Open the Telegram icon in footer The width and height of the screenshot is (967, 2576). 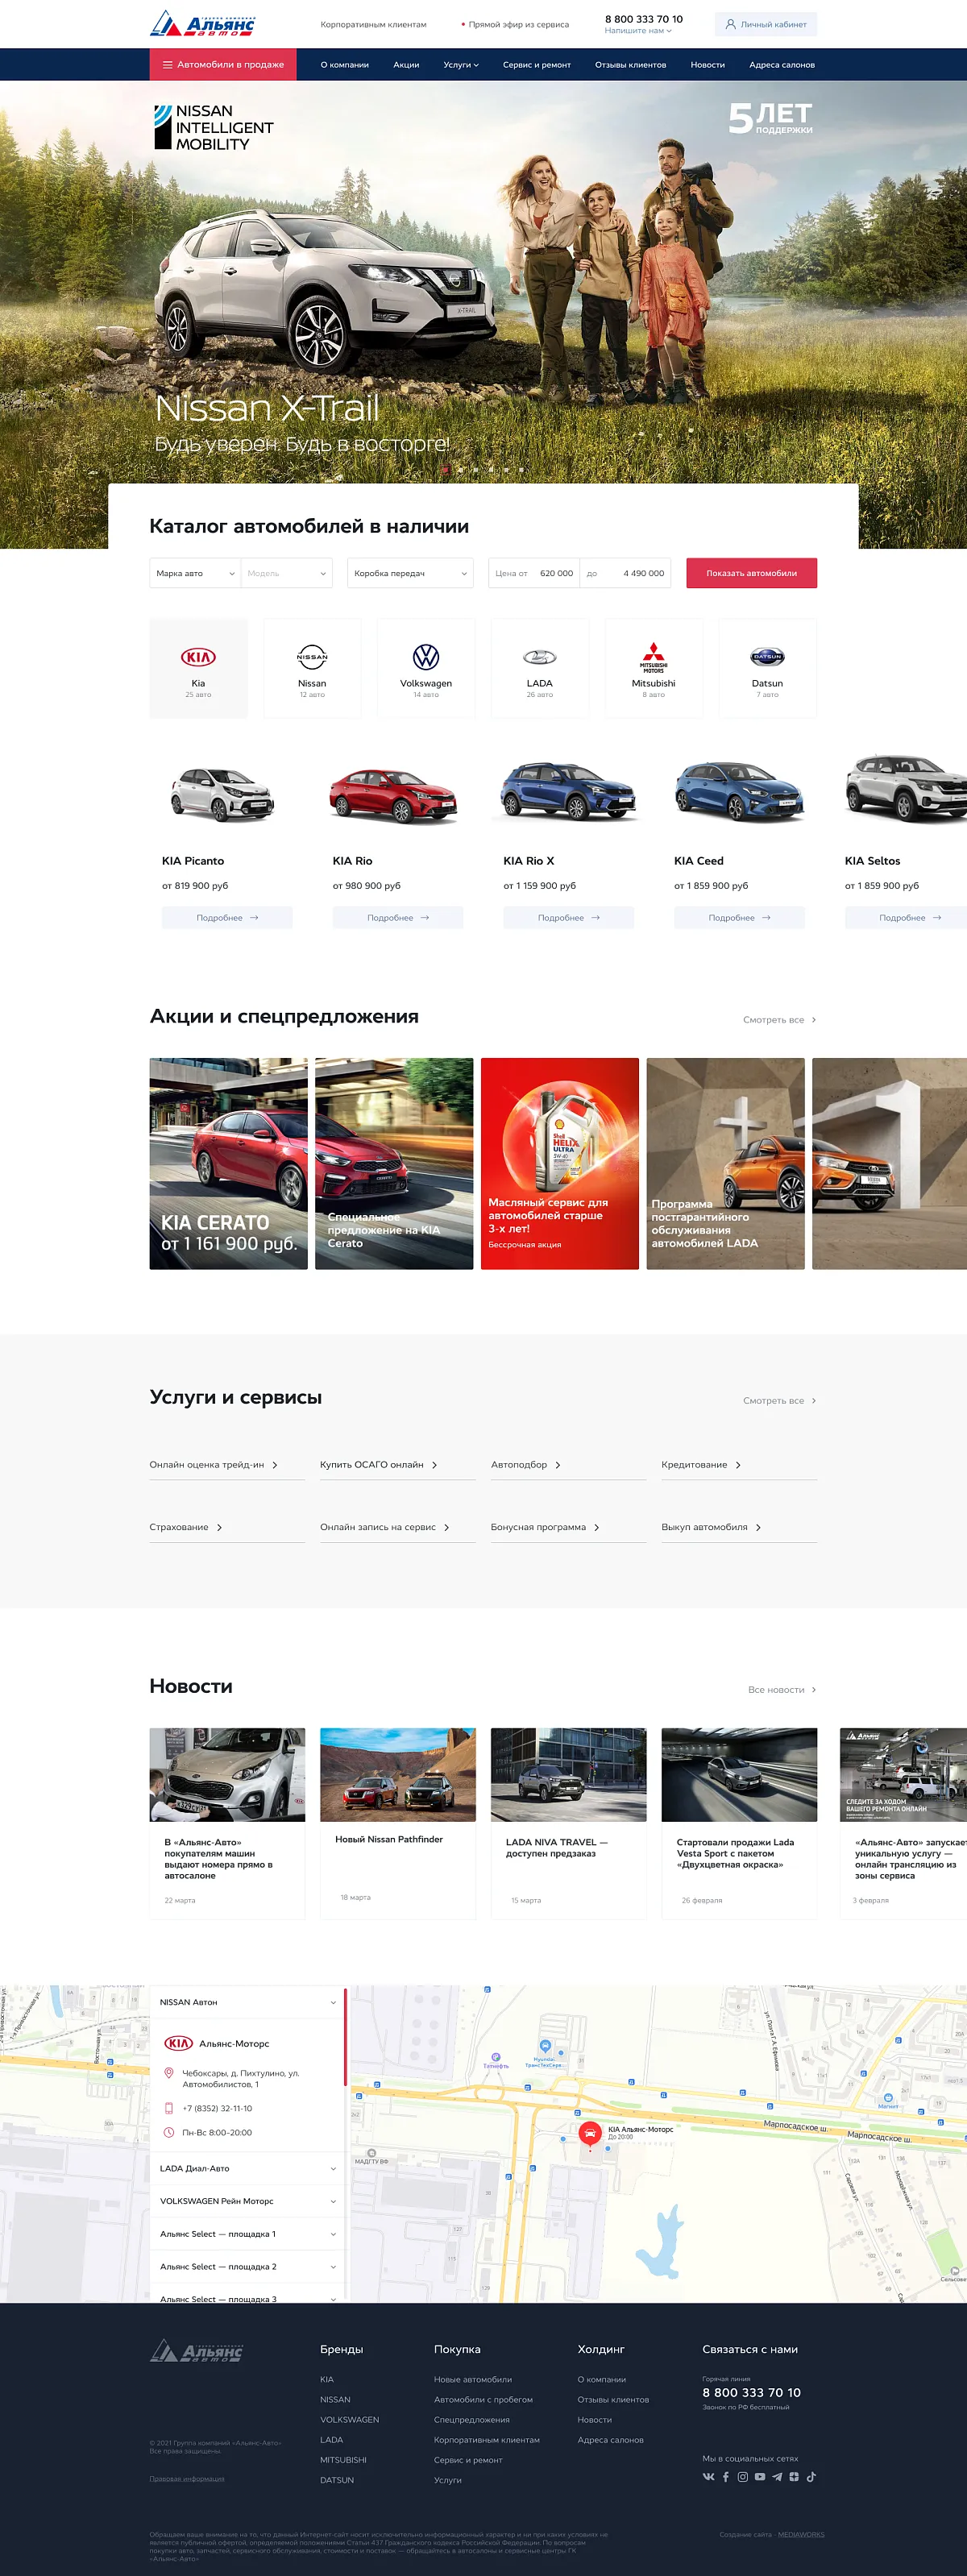777,2476
